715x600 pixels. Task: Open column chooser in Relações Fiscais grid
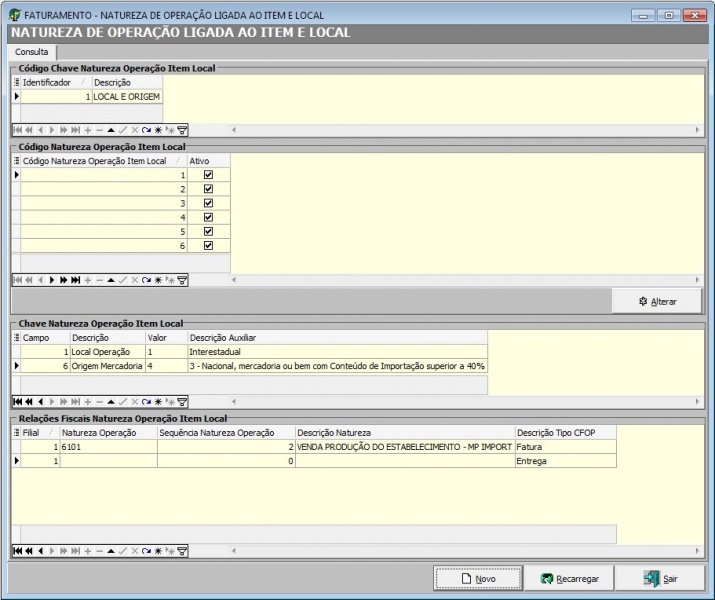16,433
